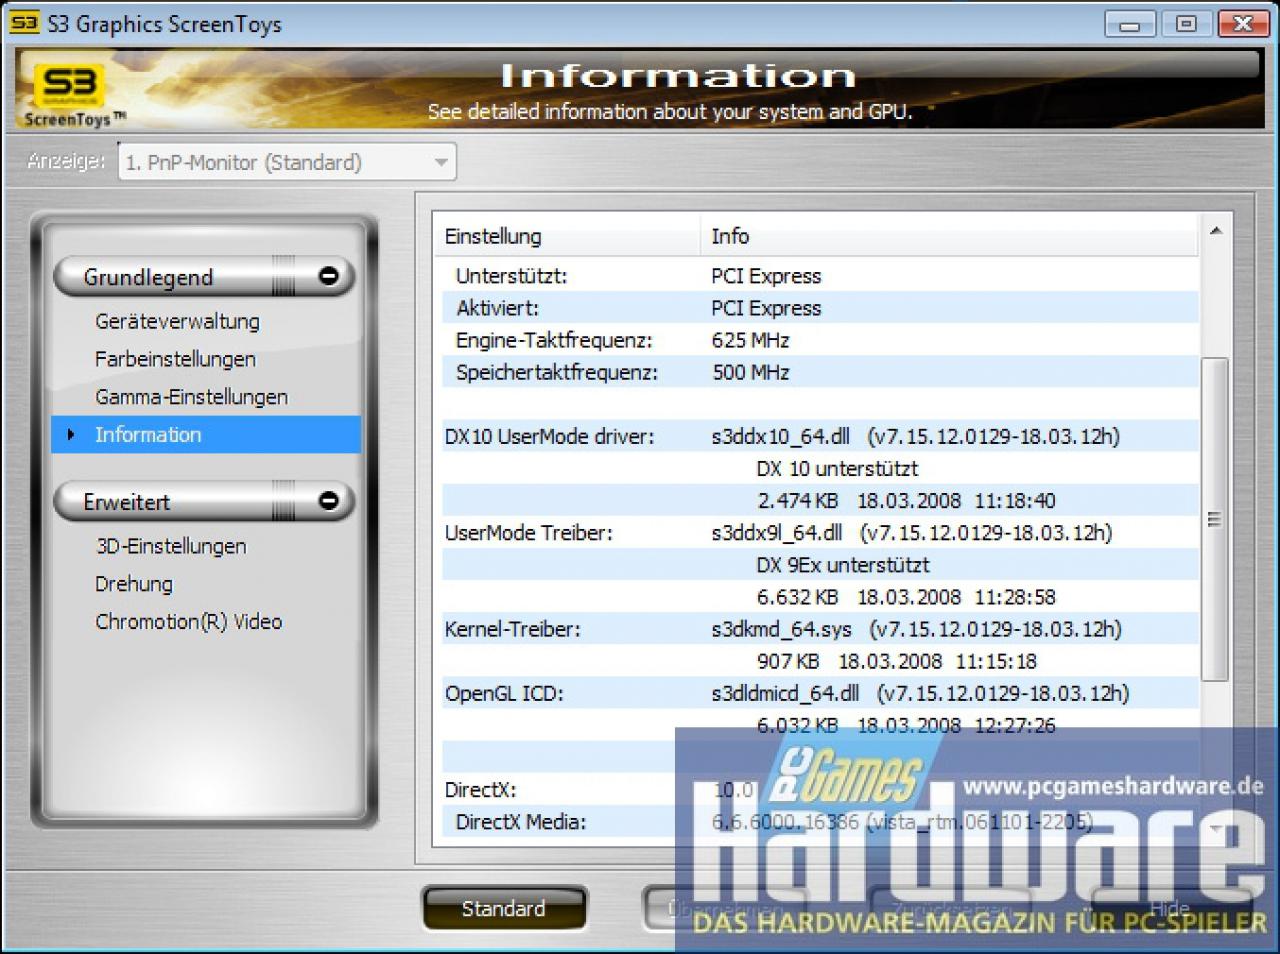The image size is (1280, 954).
Task: Click the DX 10 unterstützt text
Action: click(x=837, y=468)
